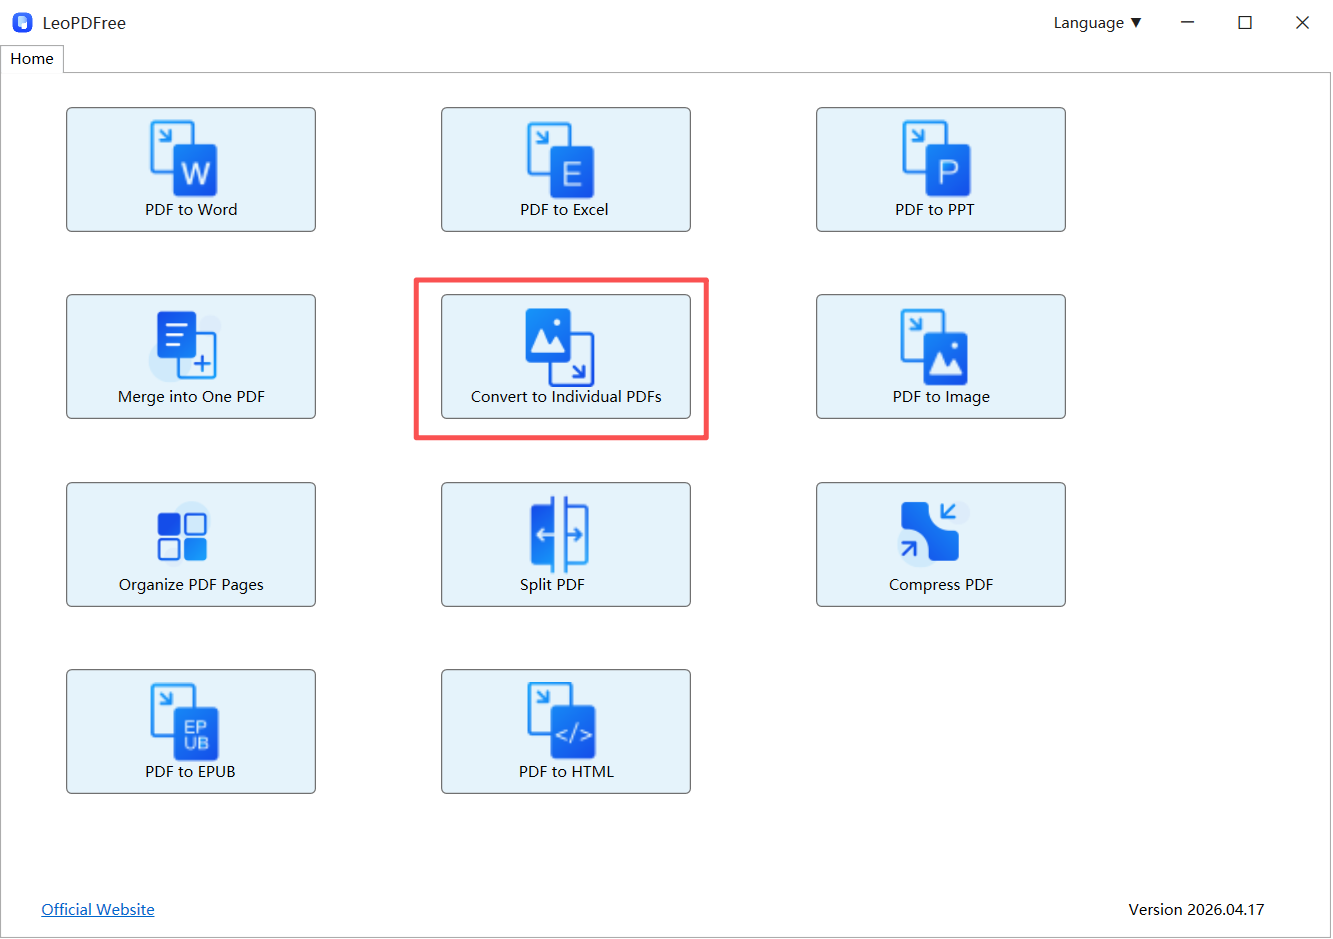Screen dimensions: 1333x939
Task: Switch to the Home tab
Action: (32, 59)
